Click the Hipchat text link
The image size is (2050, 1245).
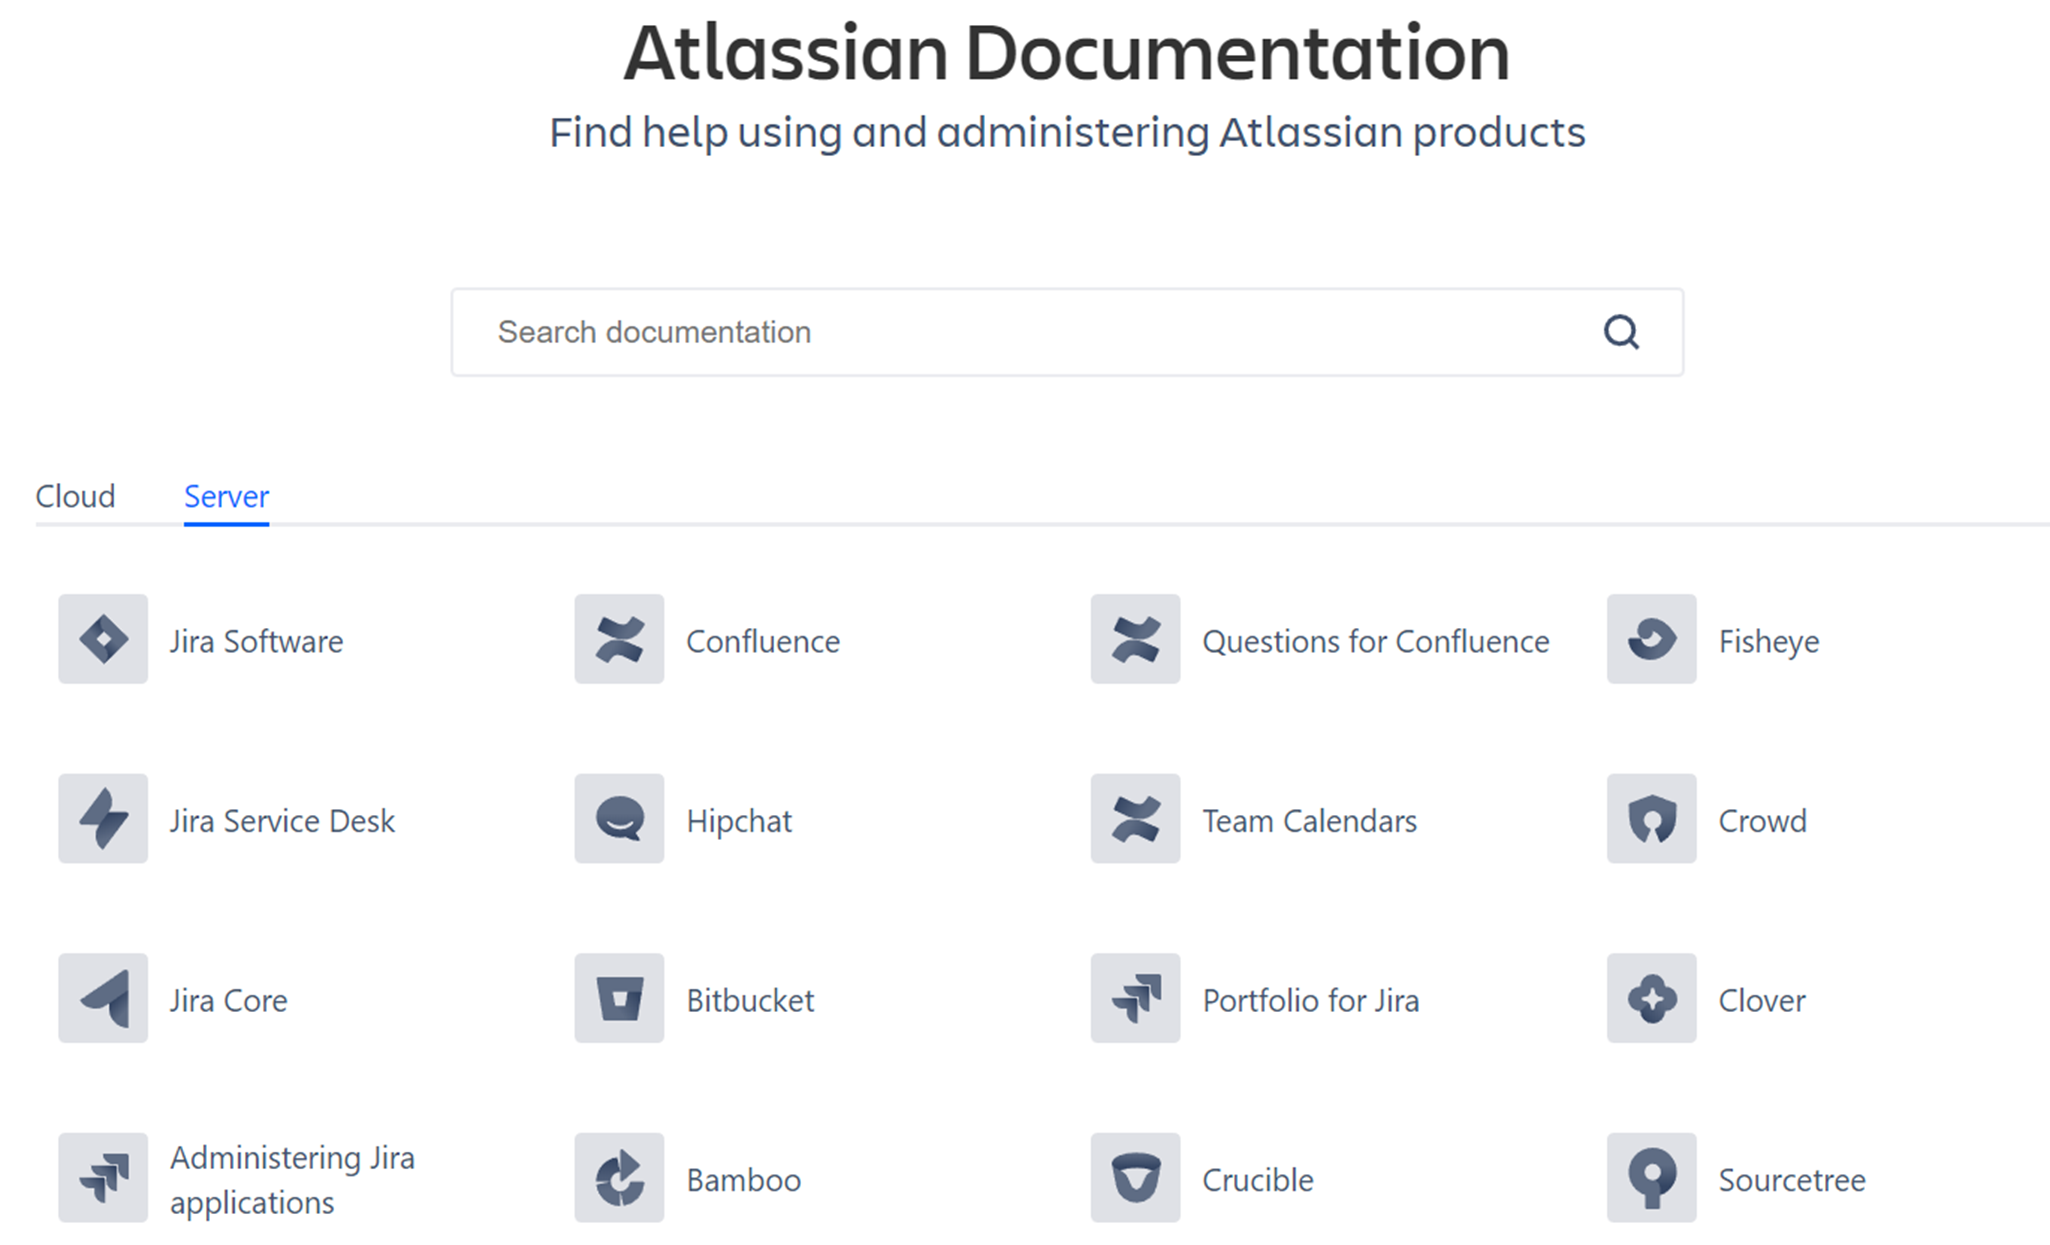739,821
